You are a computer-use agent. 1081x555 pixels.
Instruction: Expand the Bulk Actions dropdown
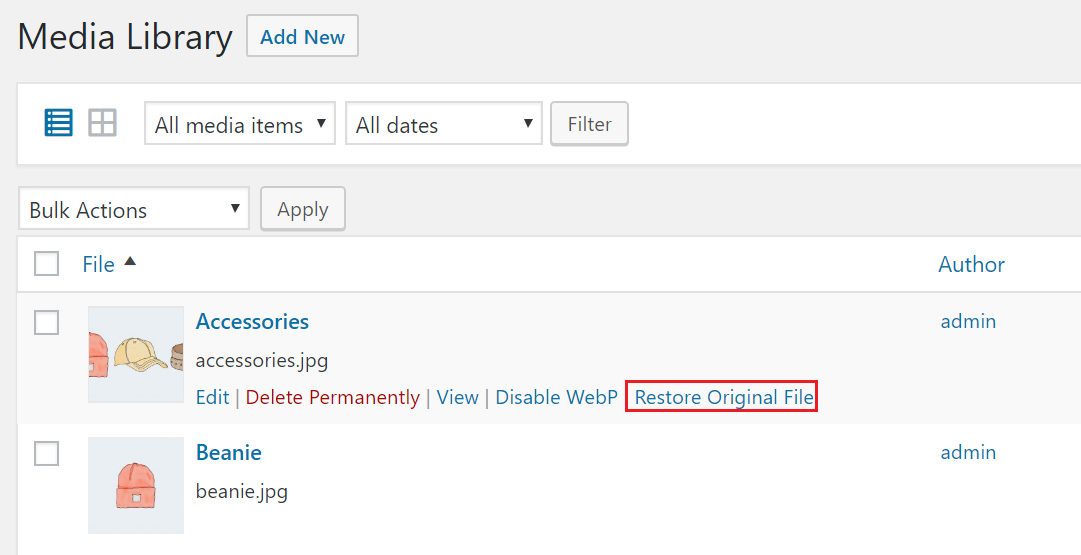click(x=134, y=208)
